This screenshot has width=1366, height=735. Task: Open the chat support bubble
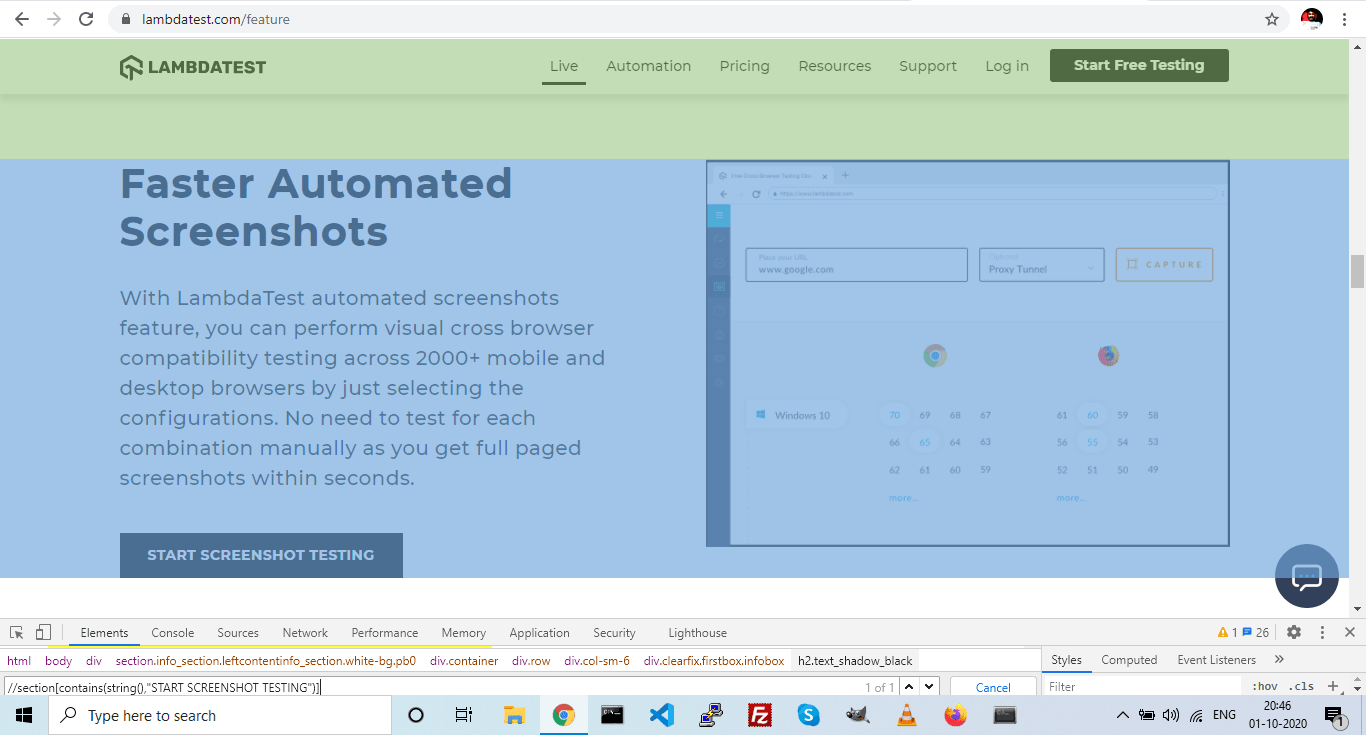1306,577
